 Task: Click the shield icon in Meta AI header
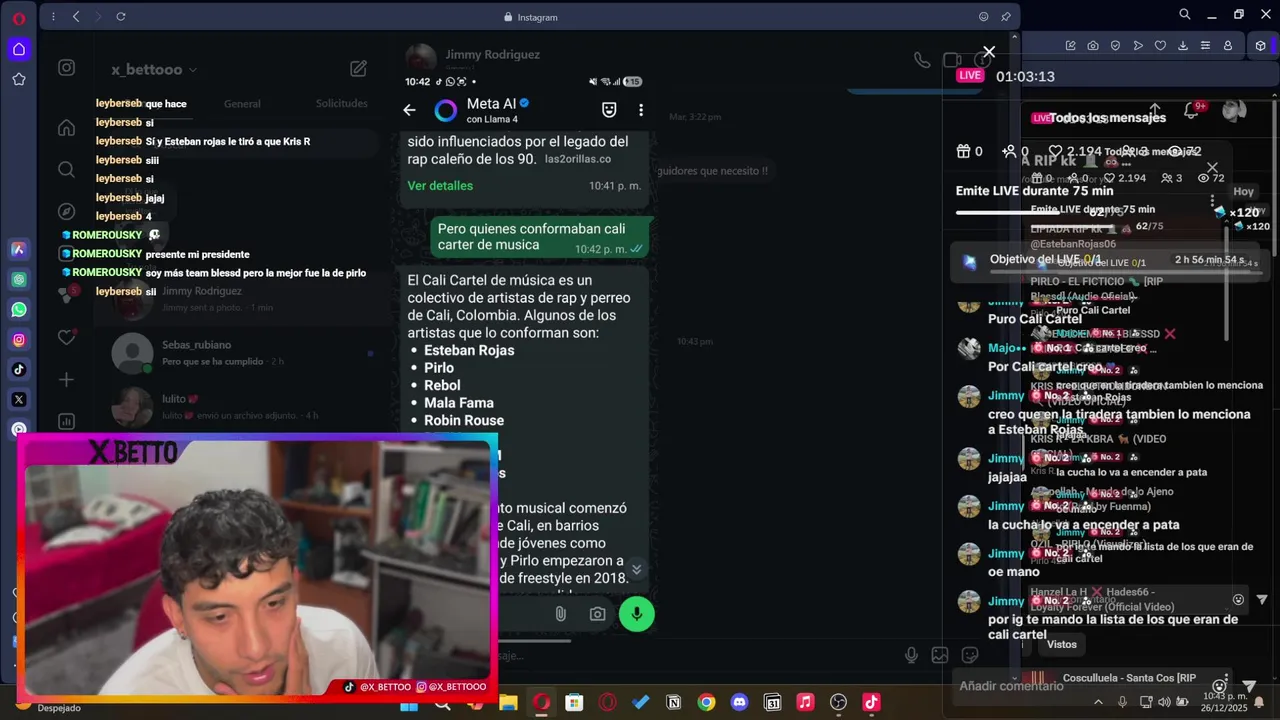coord(609,110)
